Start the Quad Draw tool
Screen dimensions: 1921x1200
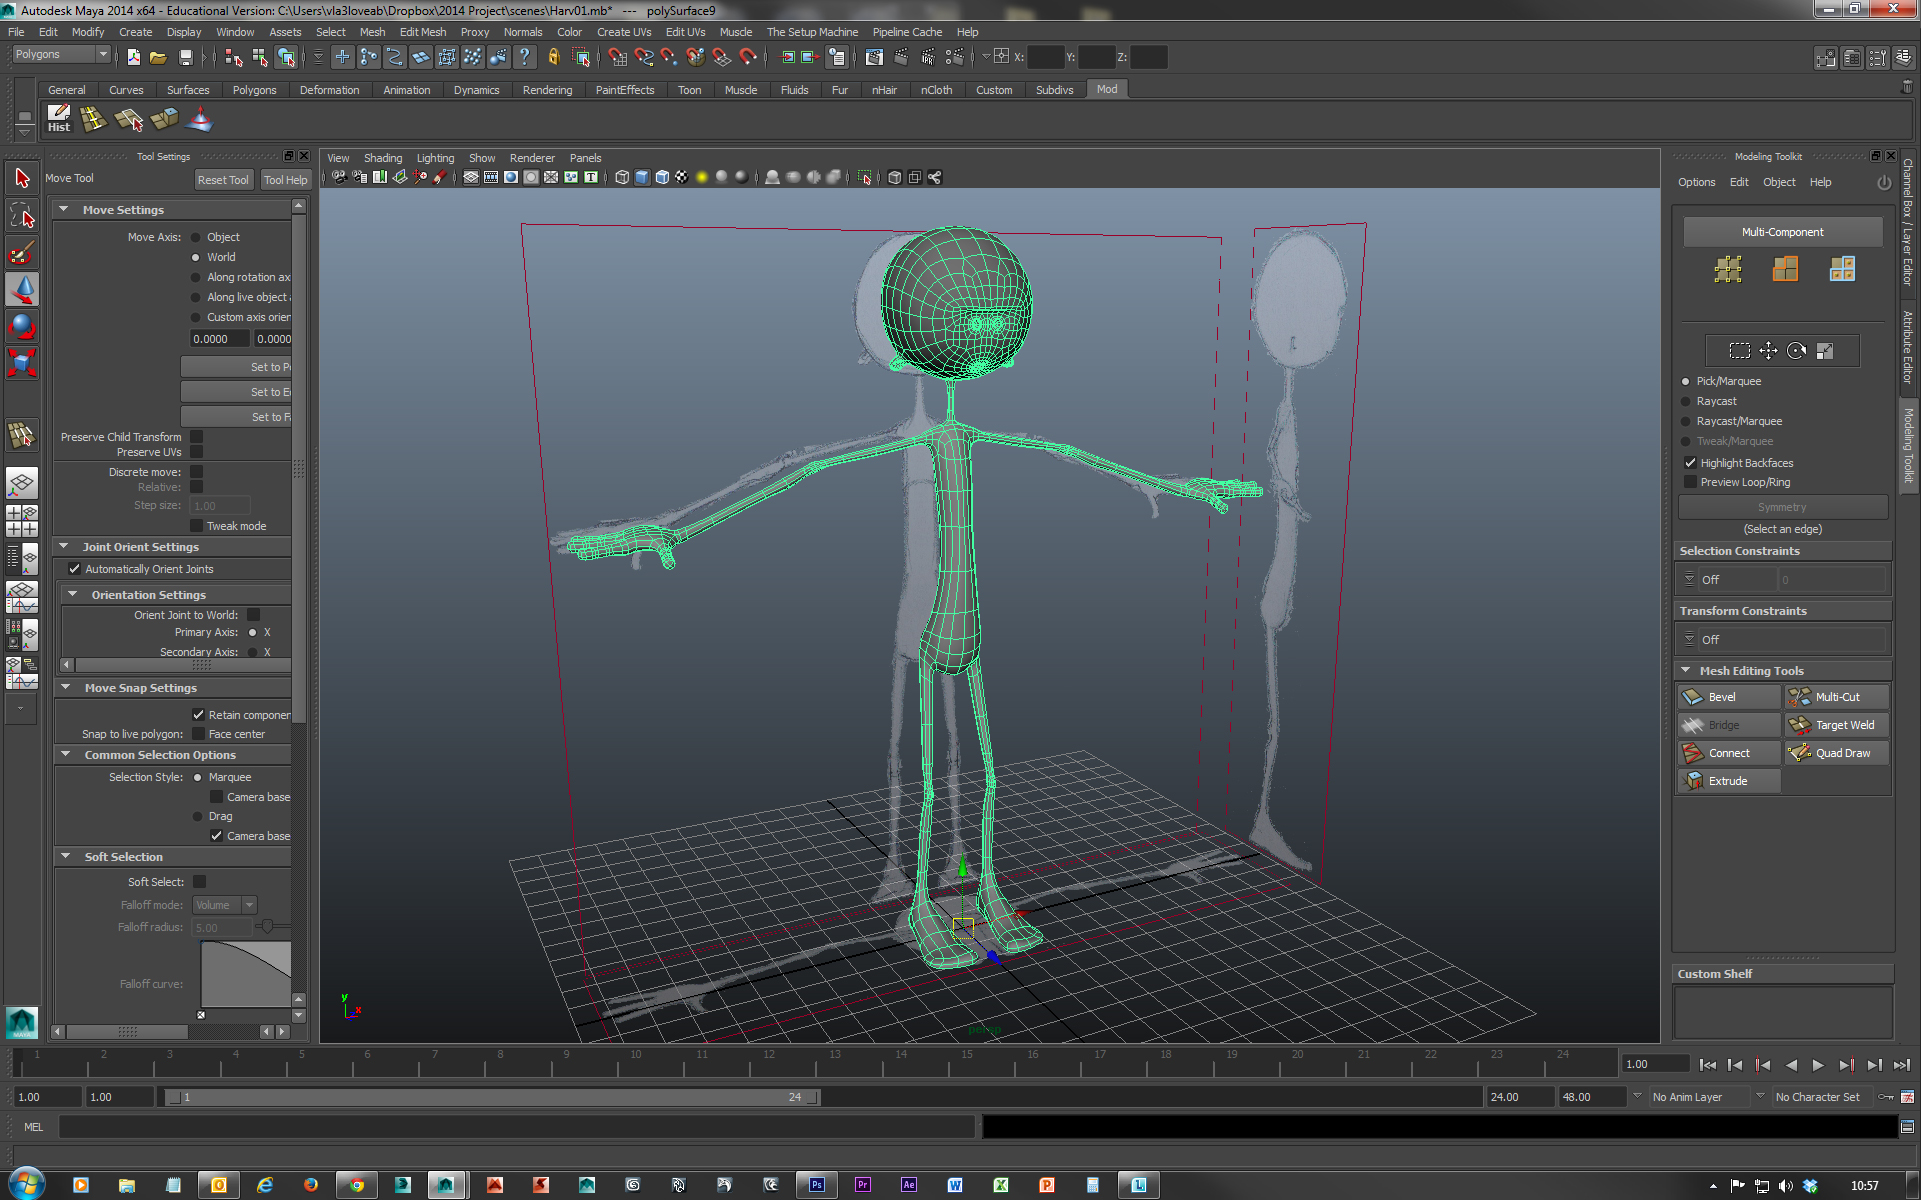tap(1836, 753)
